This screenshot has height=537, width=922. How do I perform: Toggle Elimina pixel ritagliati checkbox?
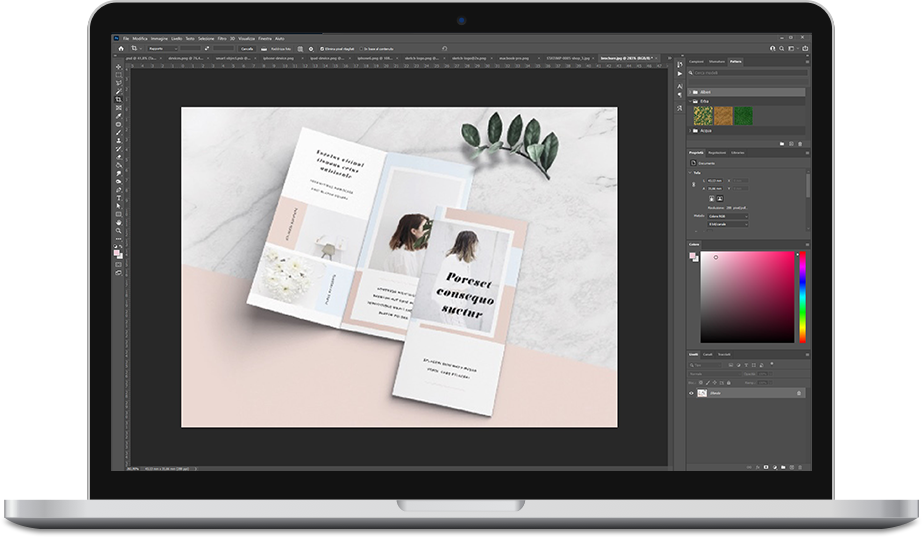(322, 49)
